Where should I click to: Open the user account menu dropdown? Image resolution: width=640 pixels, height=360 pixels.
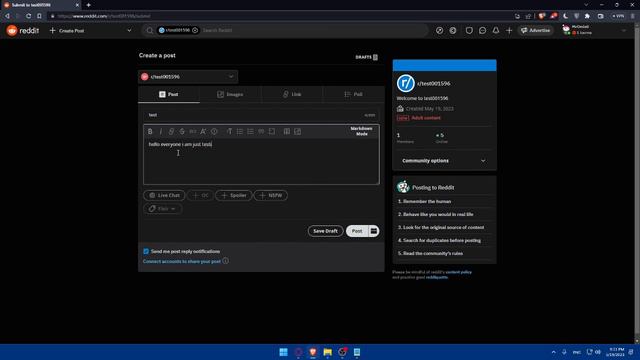(x=594, y=30)
